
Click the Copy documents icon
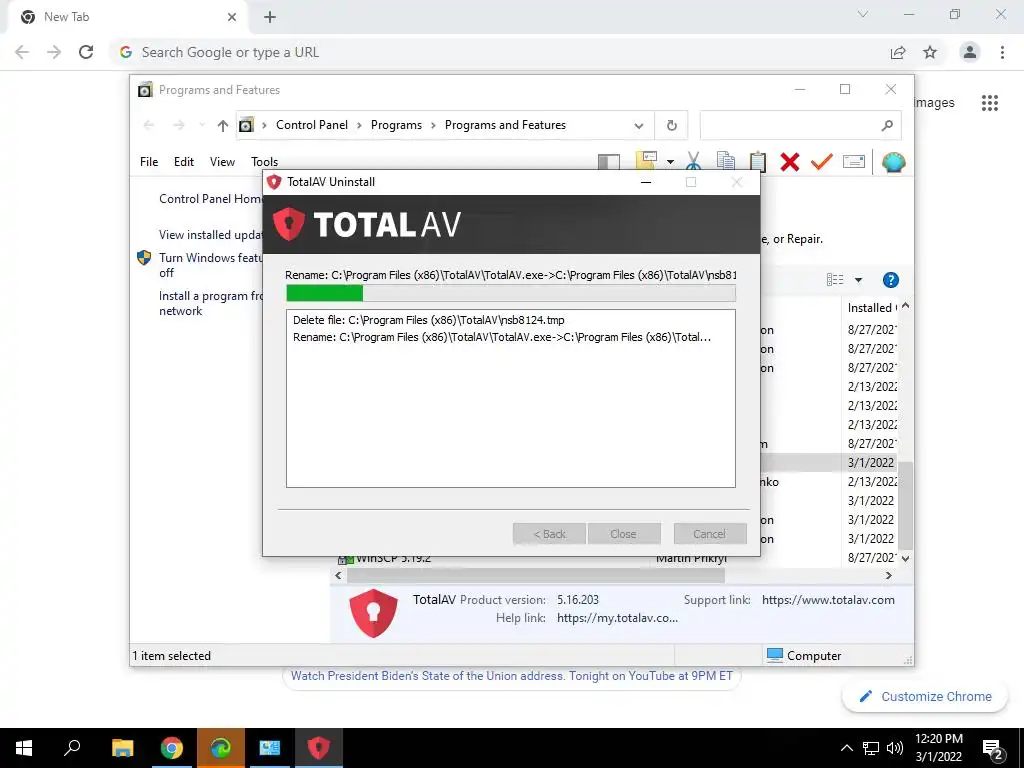[726, 161]
